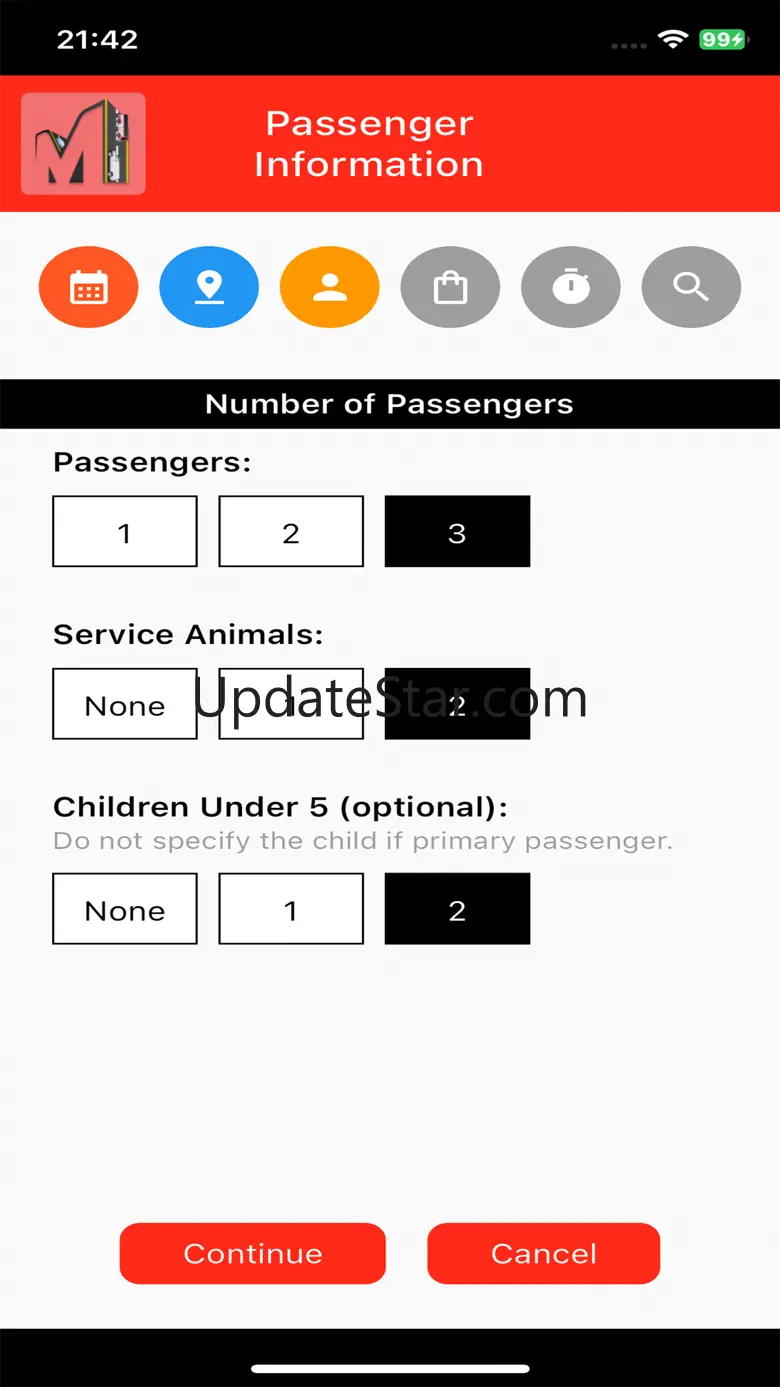
Task: Set Passengers count to 1
Action: pos(125,532)
